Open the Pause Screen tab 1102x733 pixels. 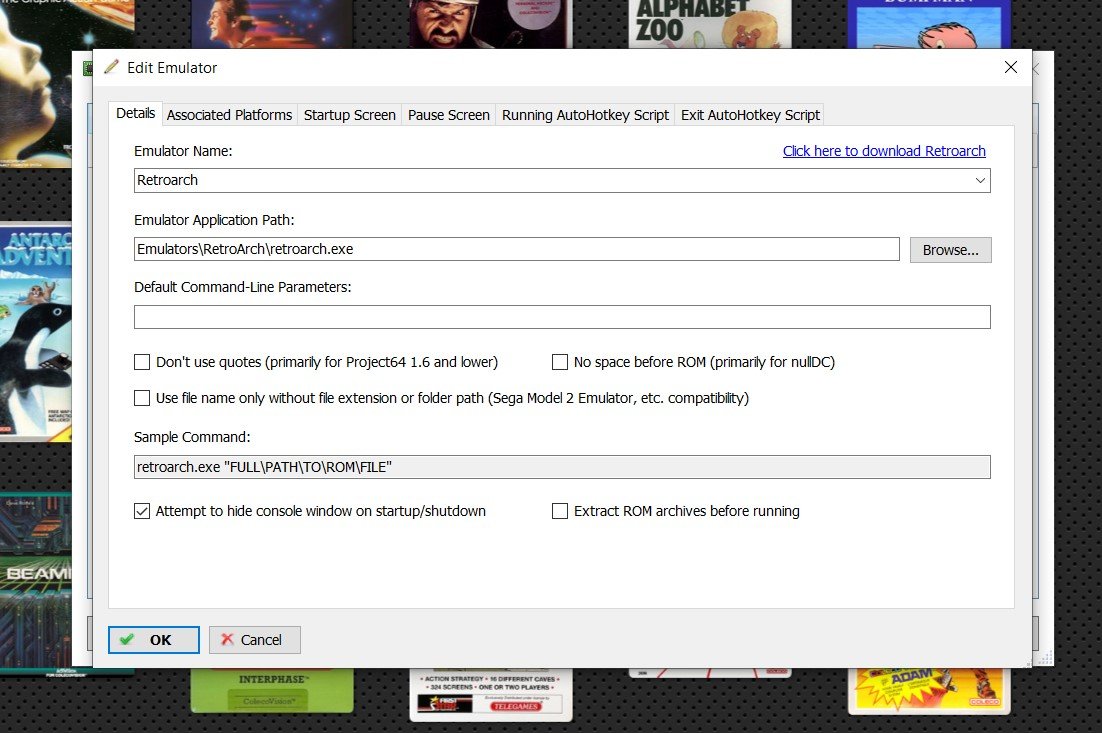pyautogui.click(x=448, y=115)
